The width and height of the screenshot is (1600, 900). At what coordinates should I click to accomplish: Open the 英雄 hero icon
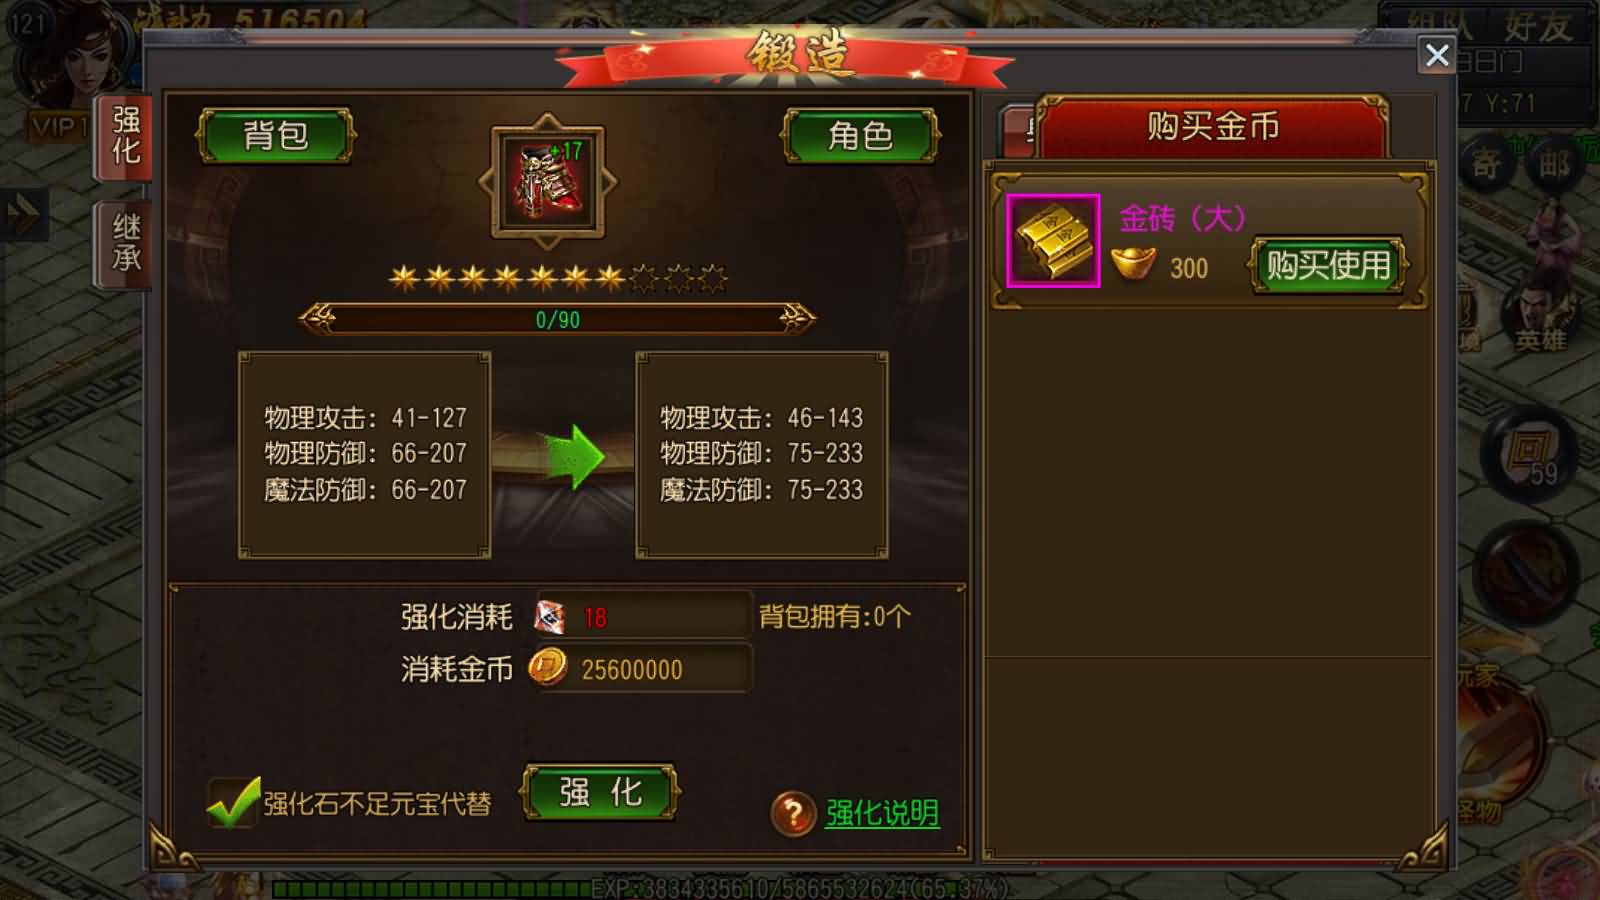(1539, 315)
